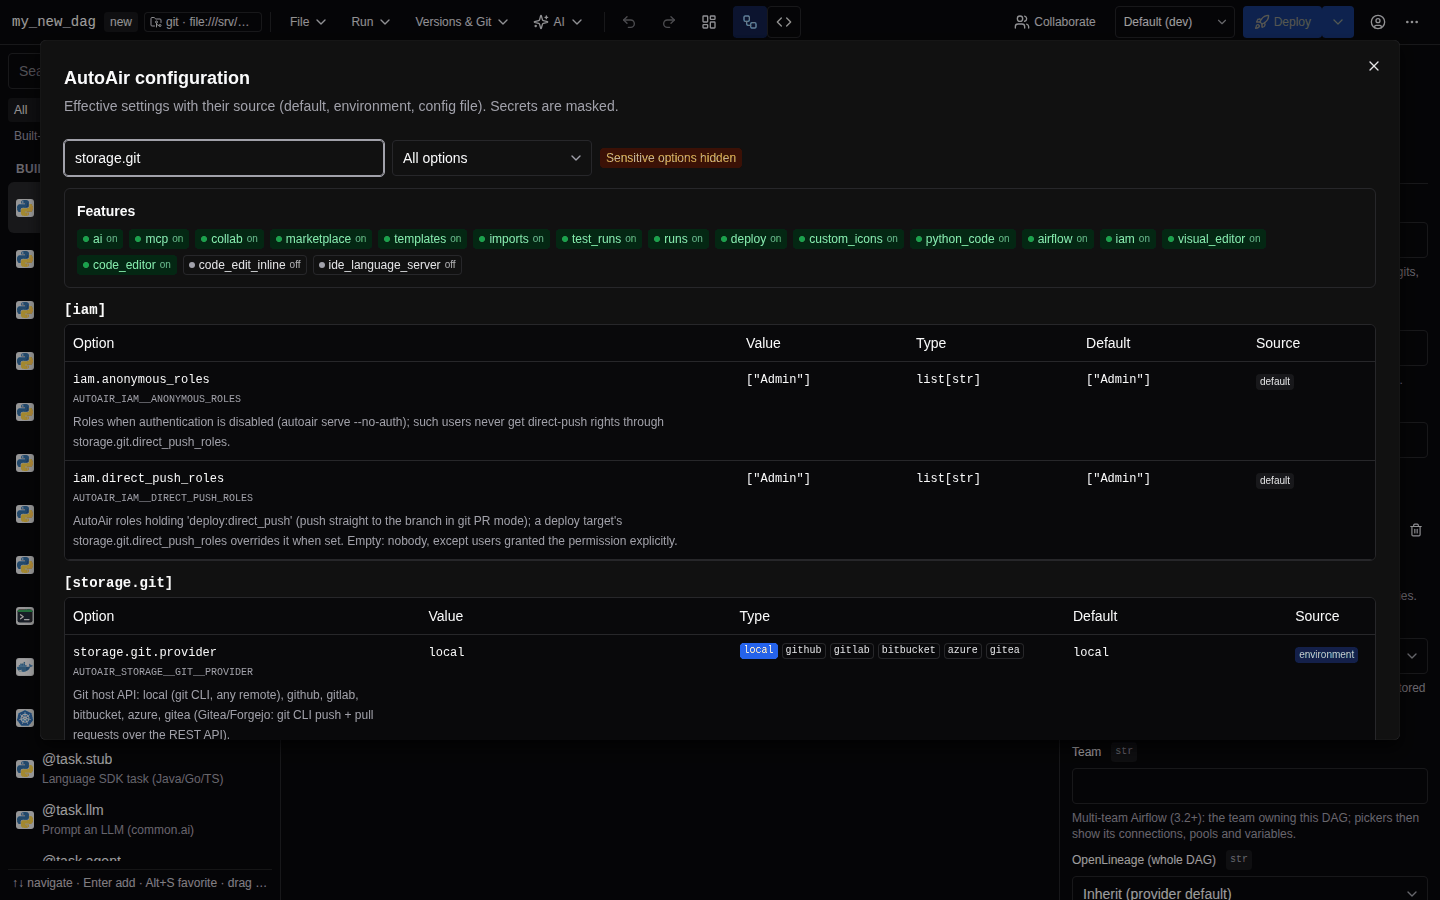Image resolution: width=1440 pixels, height=900 pixels.
Task: Open the user account icon
Action: (x=1378, y=22)
